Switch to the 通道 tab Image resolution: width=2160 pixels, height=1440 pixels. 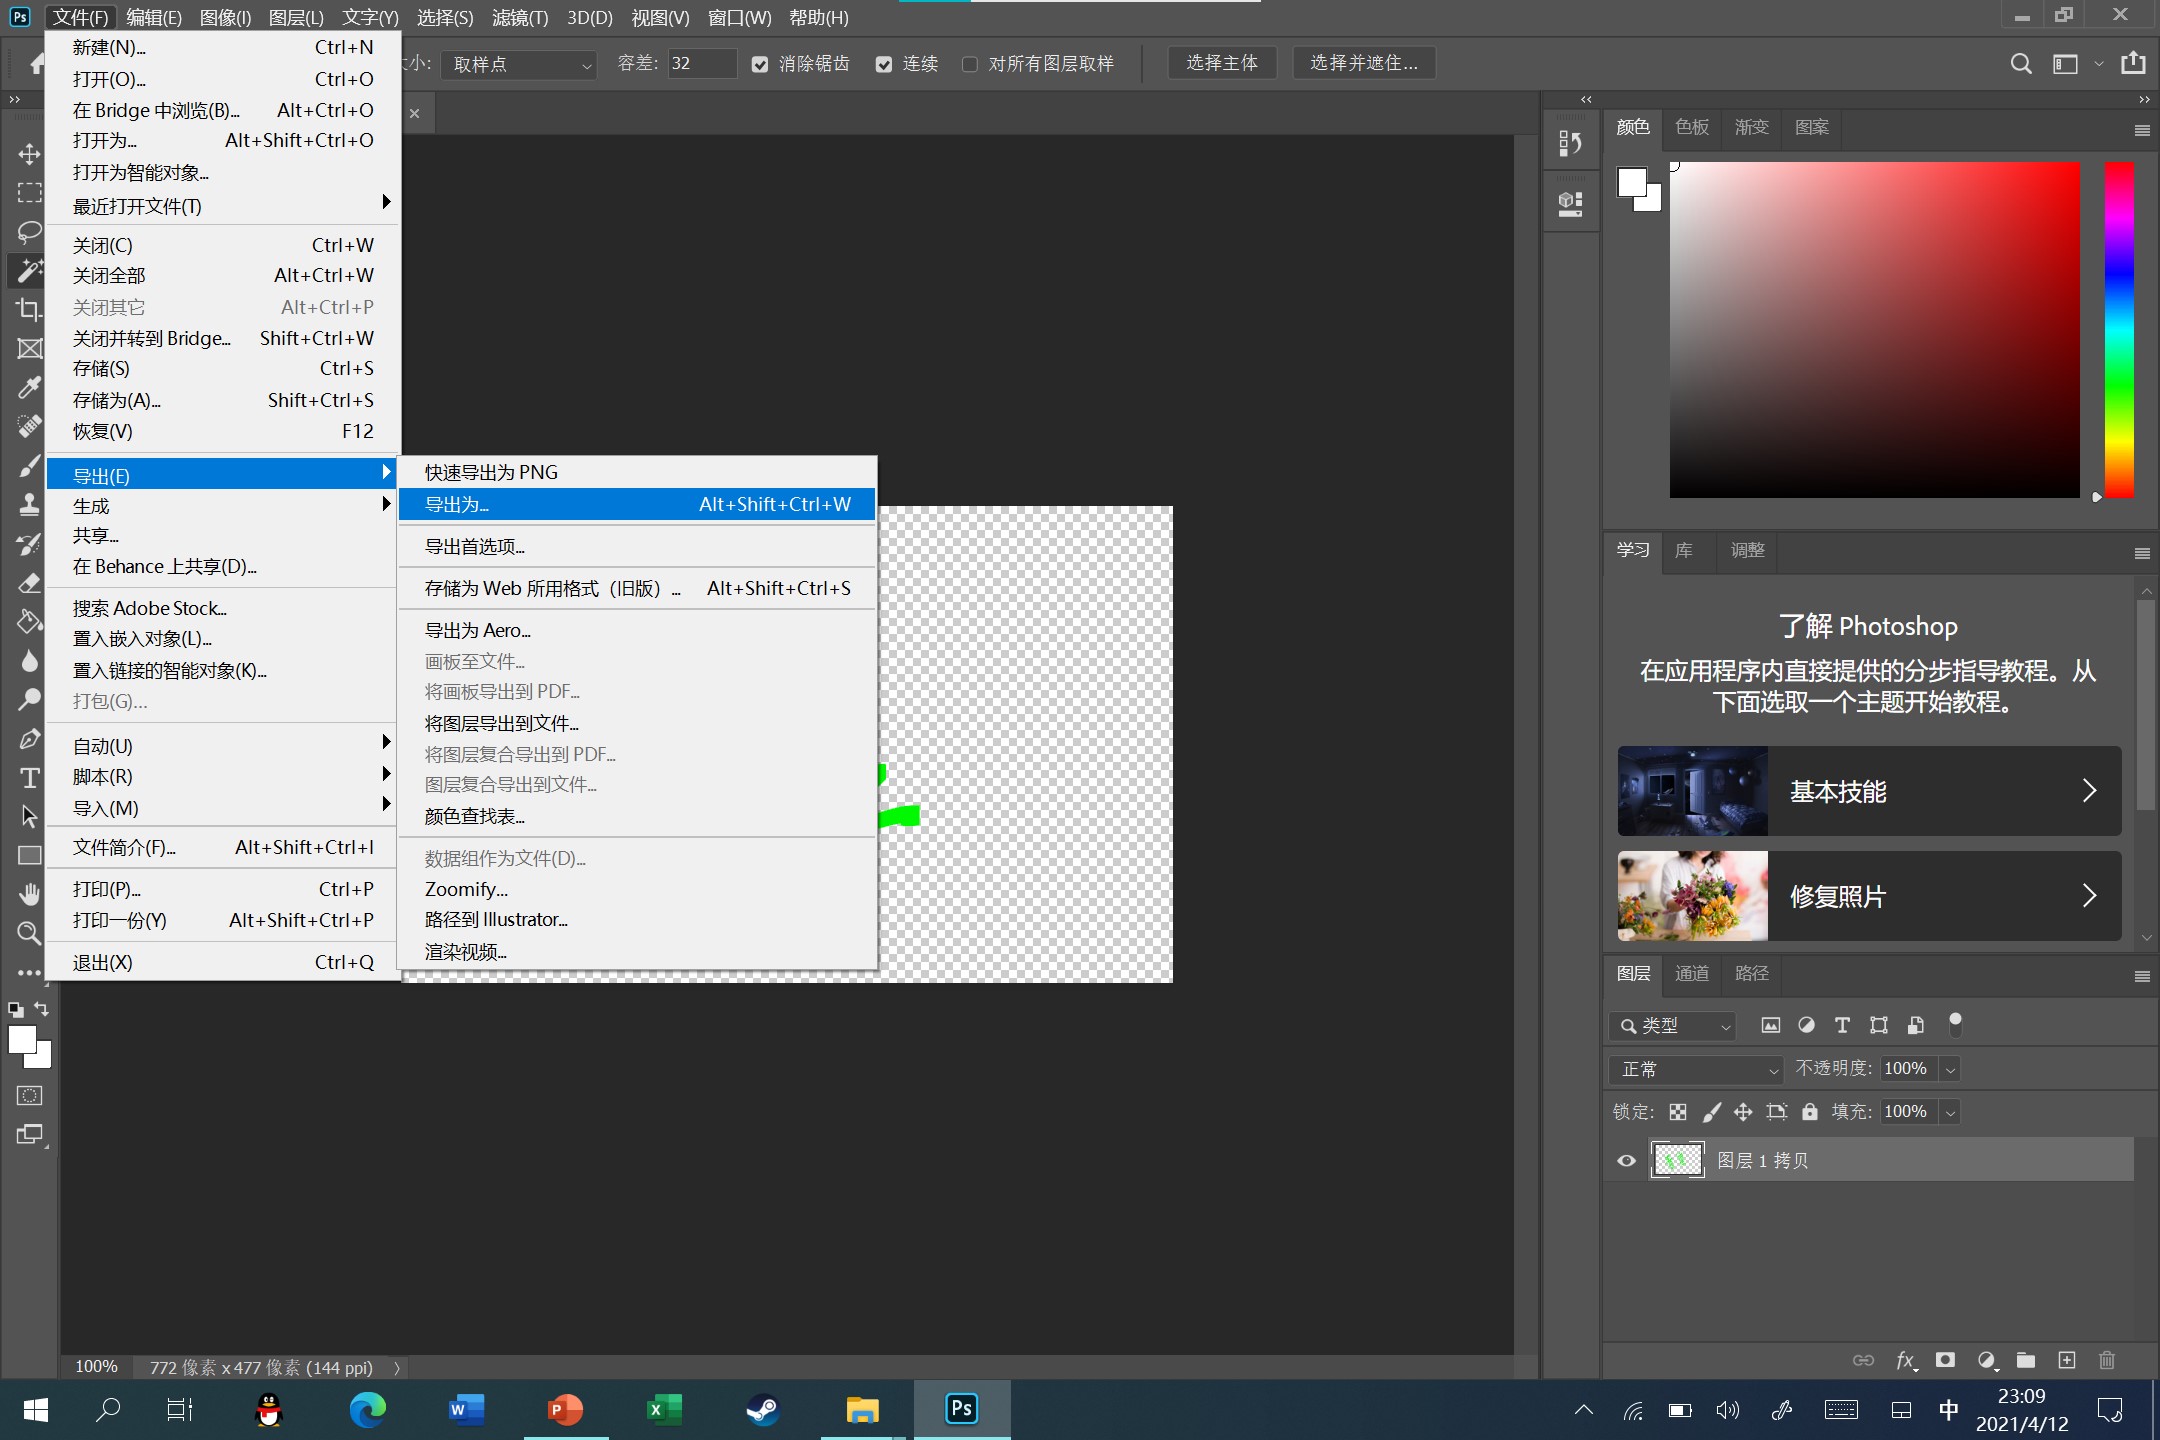pos(1692,973)
